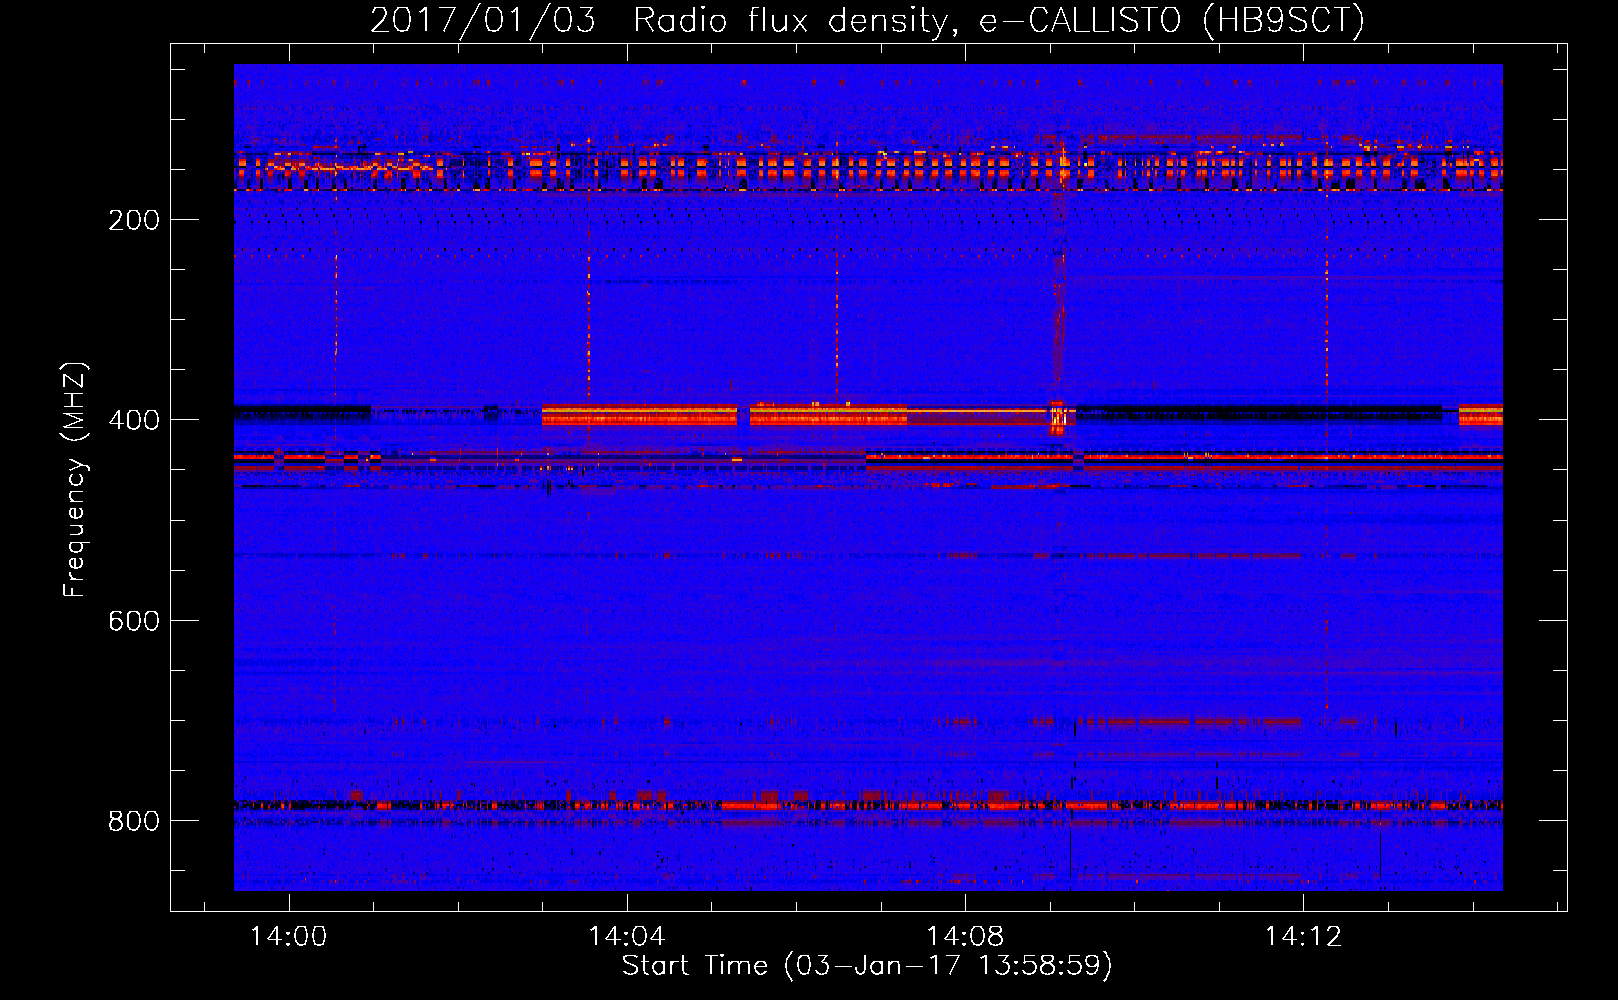The width and height of the screenshot is (1618, 1000).
Task: Click the 14:04 time tick label
Action: click(627, 937)
